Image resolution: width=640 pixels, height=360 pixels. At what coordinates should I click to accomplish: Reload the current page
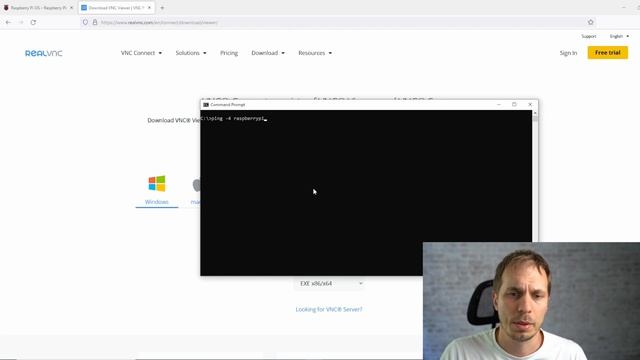(x=33, y=22)
